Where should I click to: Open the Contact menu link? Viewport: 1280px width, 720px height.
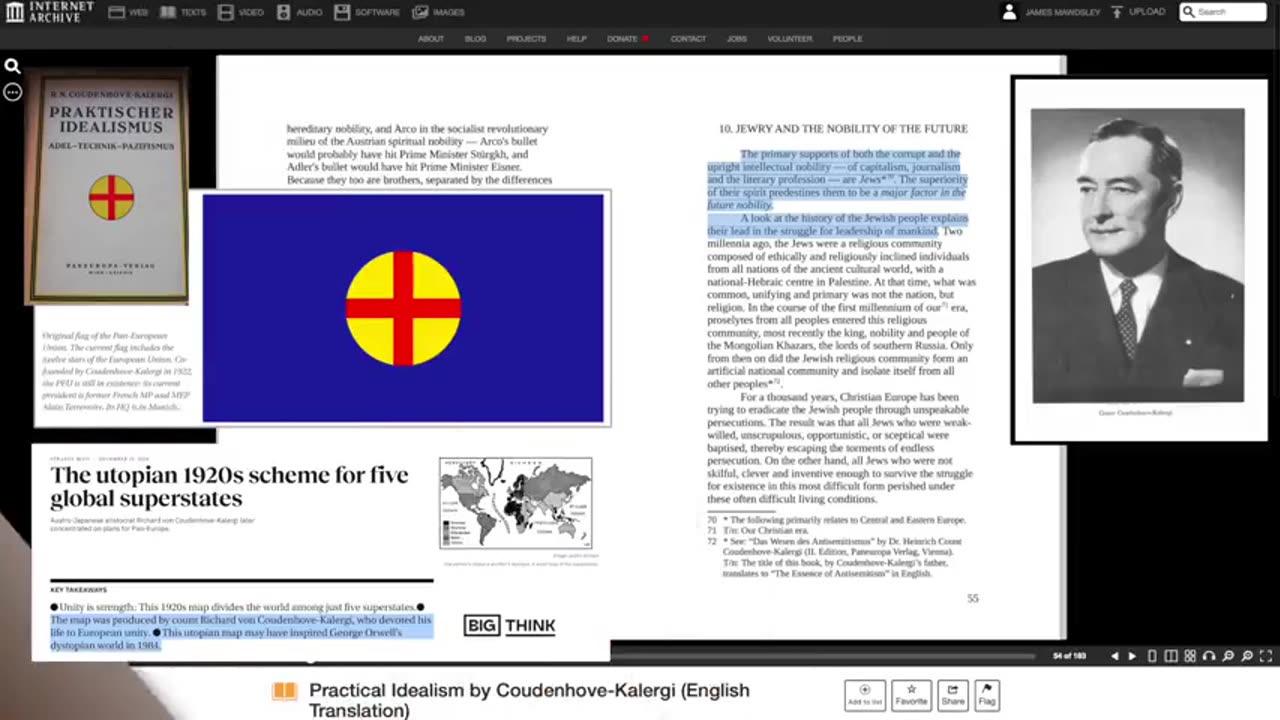pyautogui.click(x=688, y=39)
